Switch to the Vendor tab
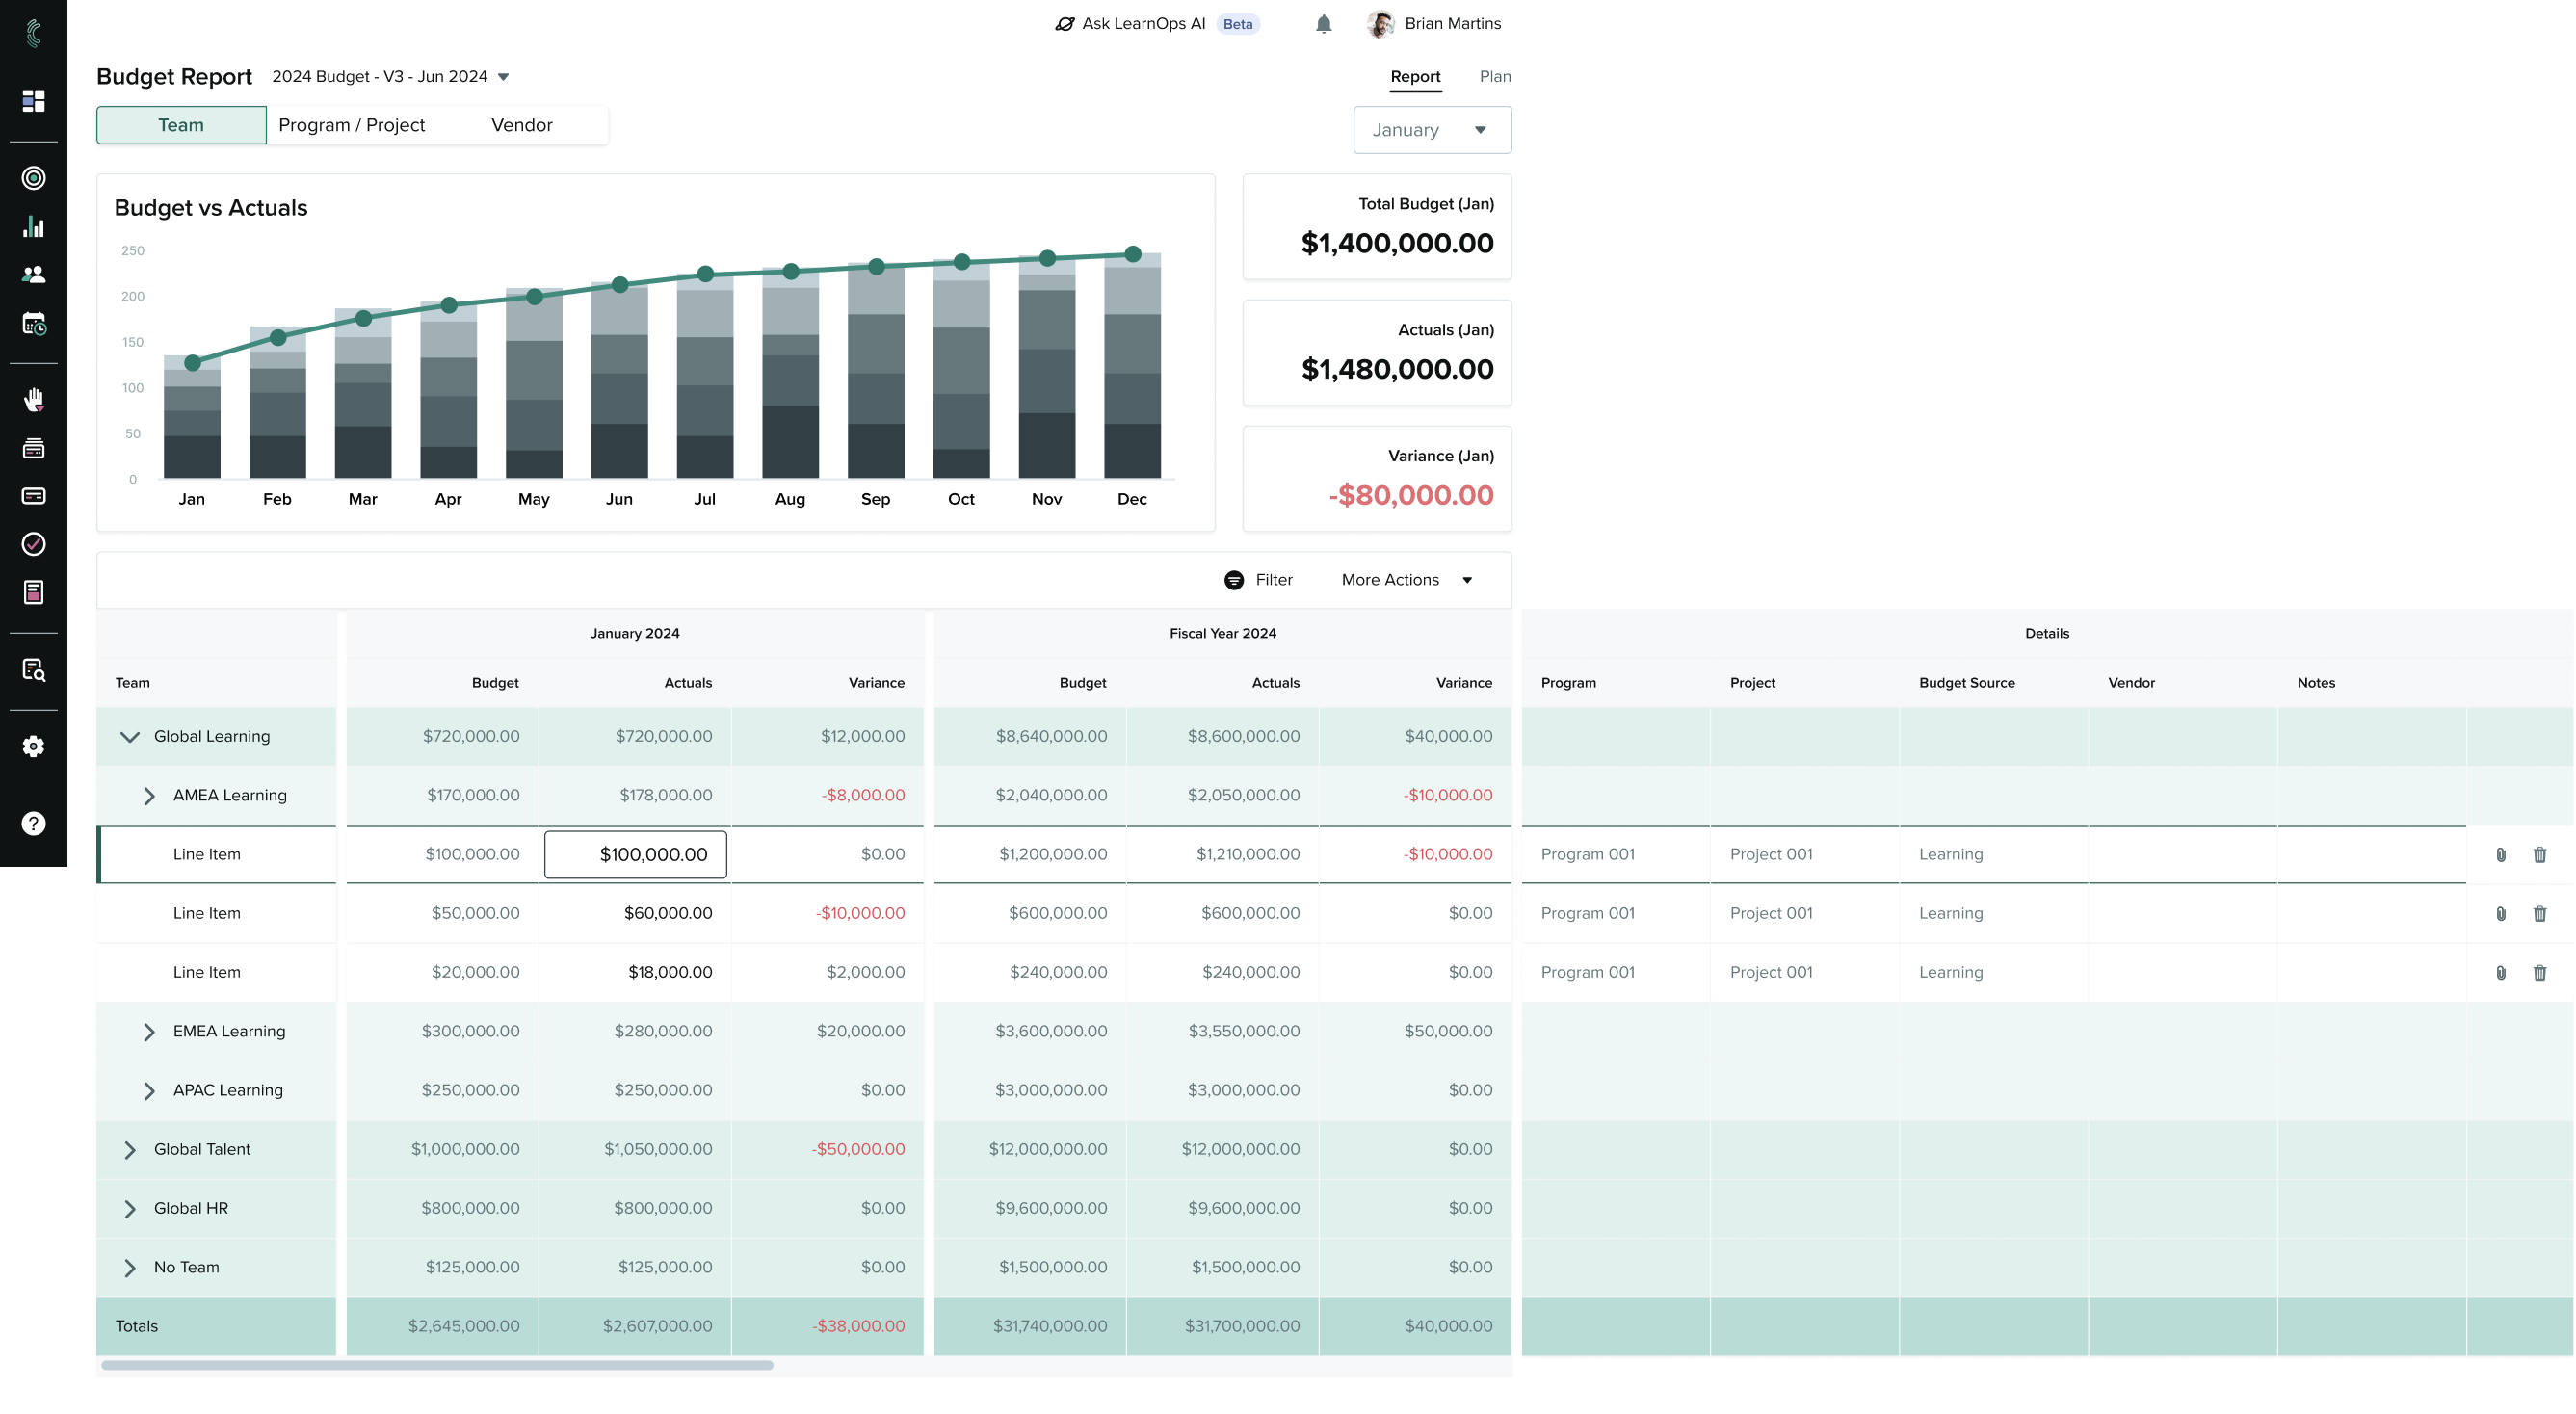2576x1414 pixels. [521, 123]
